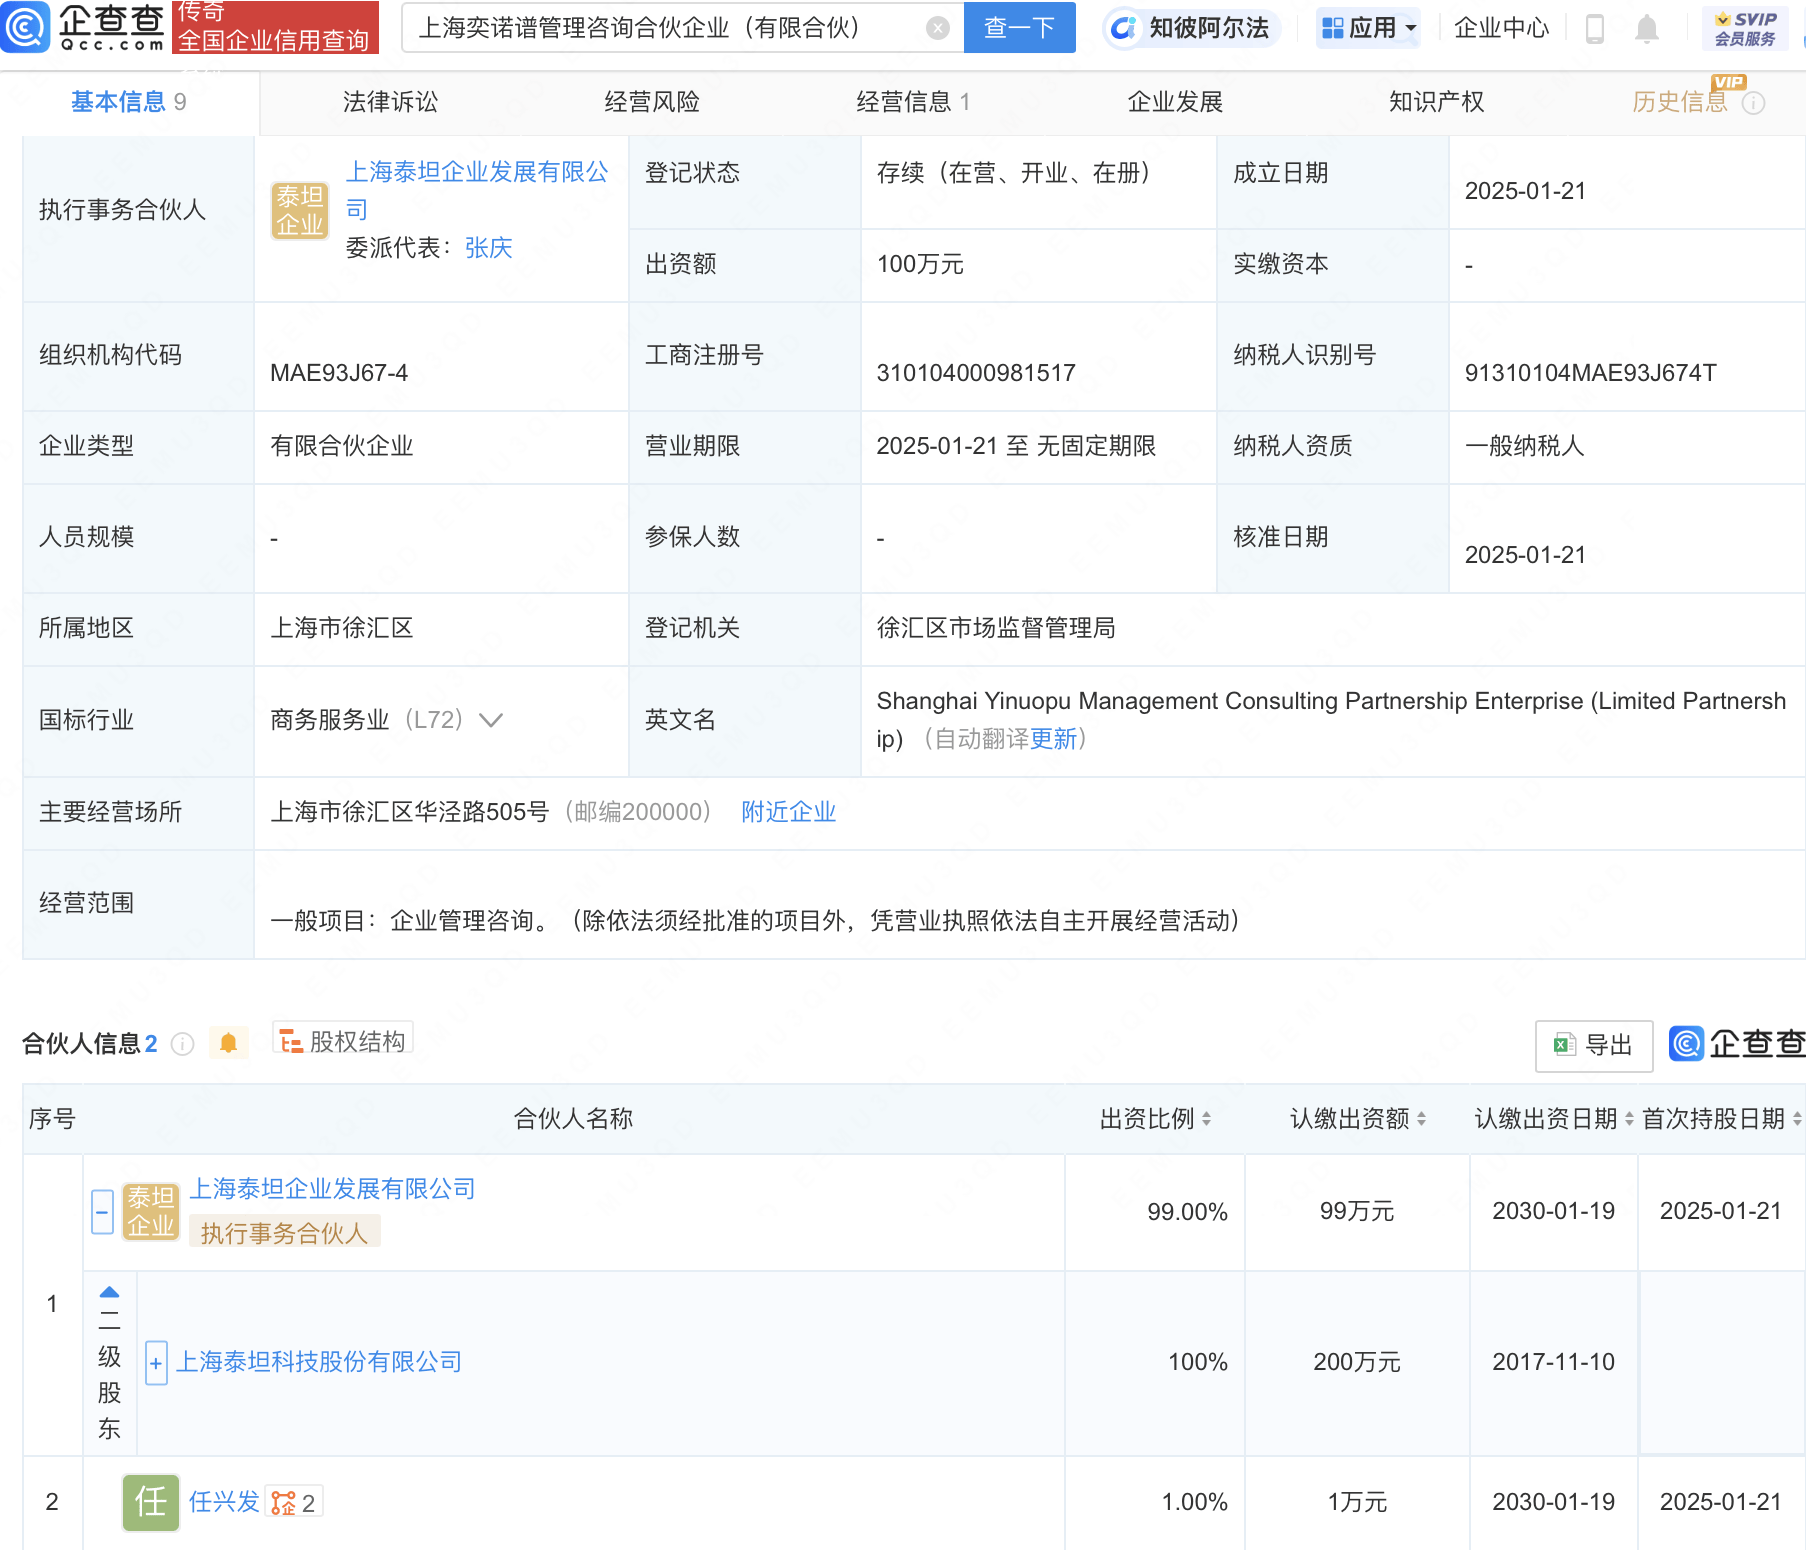This screenshot has width=1806, height=1550.
Task: Open the 上海泰坦科技股份有限公司 link
Action: (x=319, y=1362)
